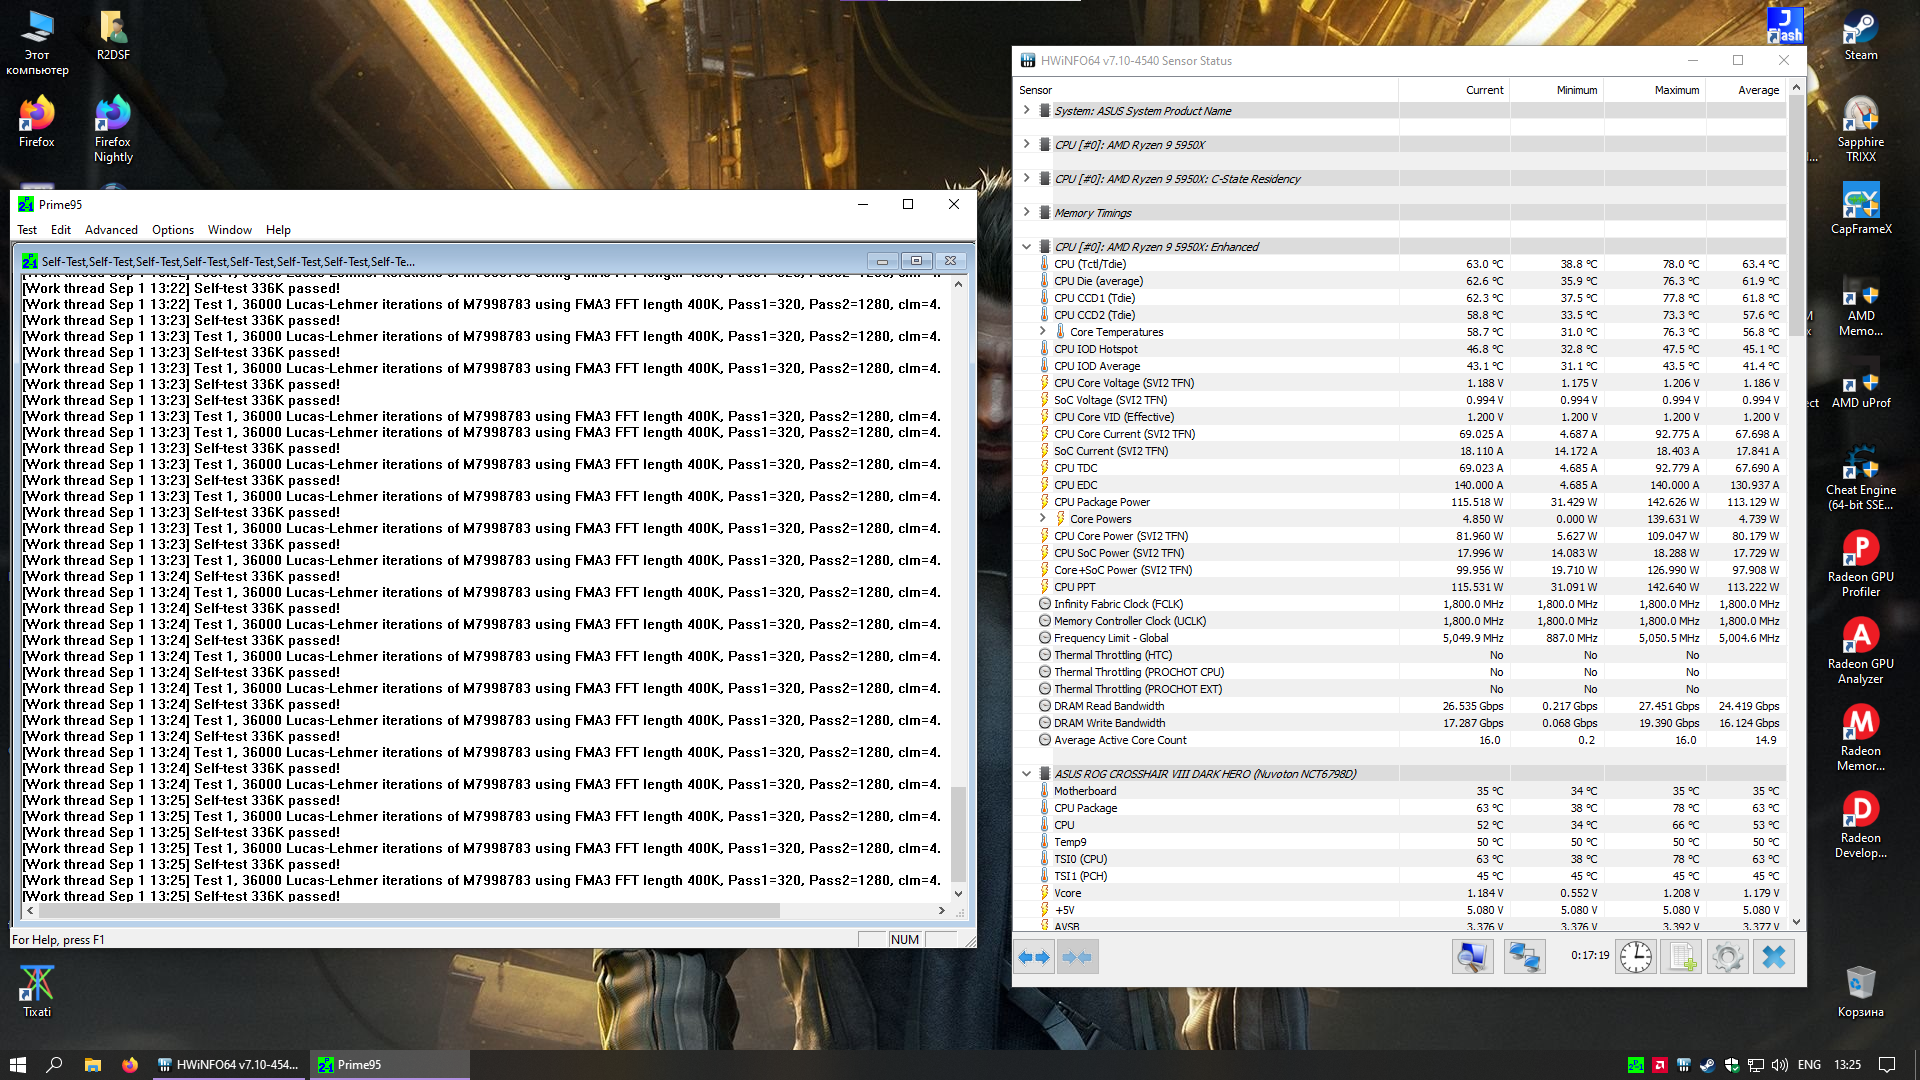Expand the Core Powers subtree
The width and height of the screenshot is (1920, 1080).
point(1042,518)
